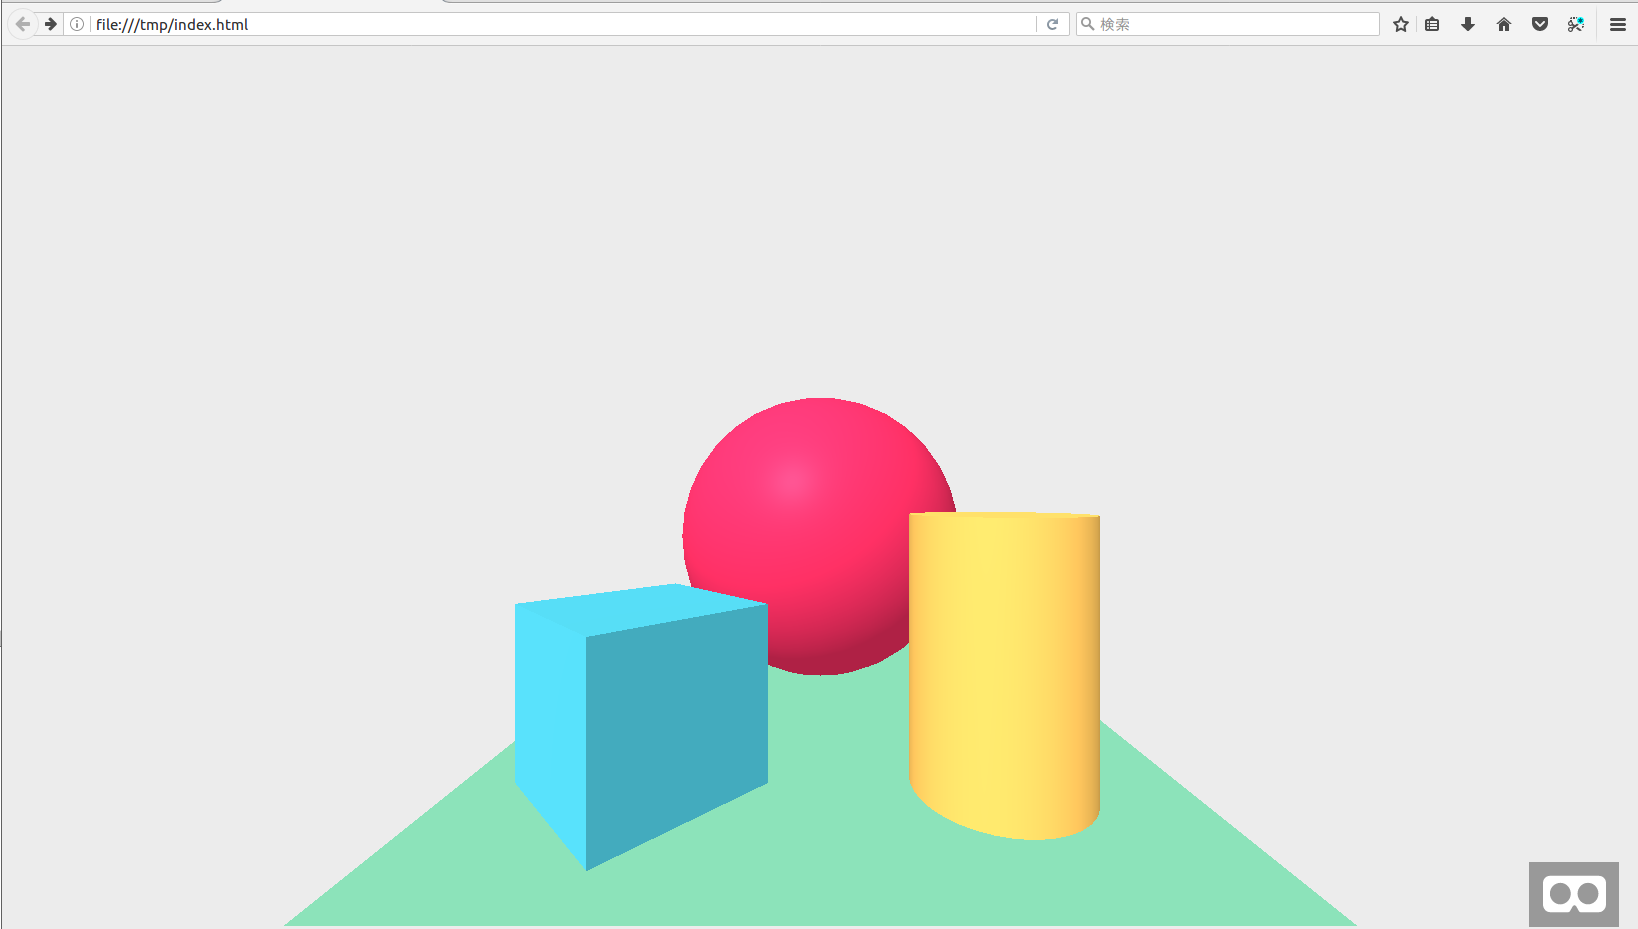The width and height of the screenshot is (1638, 929).
Task: Open the downloads panel
Action: tap(1468, 24)
